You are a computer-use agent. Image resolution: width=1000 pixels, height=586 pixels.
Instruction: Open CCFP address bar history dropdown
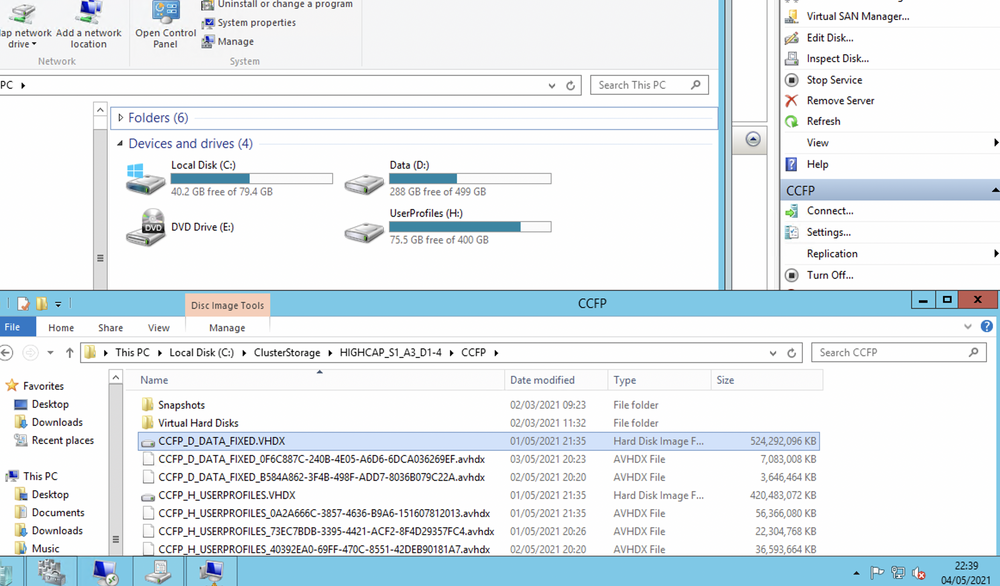[x=773, y=353]
